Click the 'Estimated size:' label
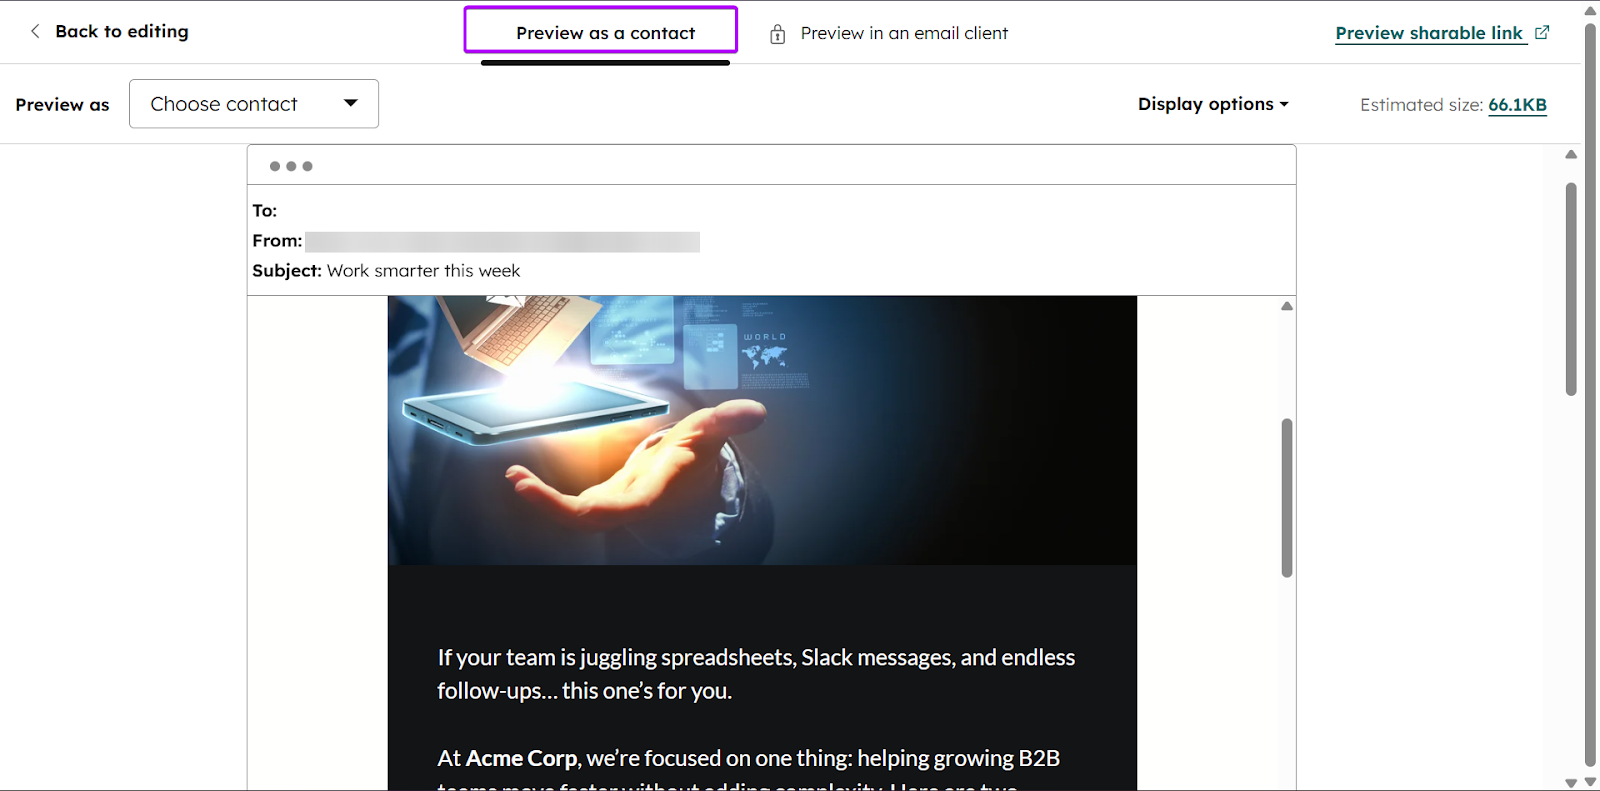This screenshot has width=1600, height=791. pyautogui.click(x=1421, y=104)
